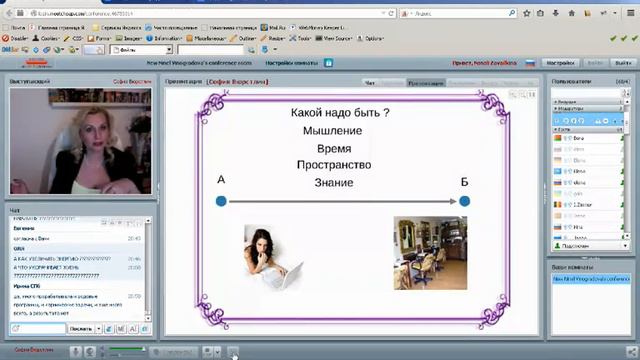Click the Выйти logout button
The height and width of the screenshot is (360, 640).
coord(623,63)
